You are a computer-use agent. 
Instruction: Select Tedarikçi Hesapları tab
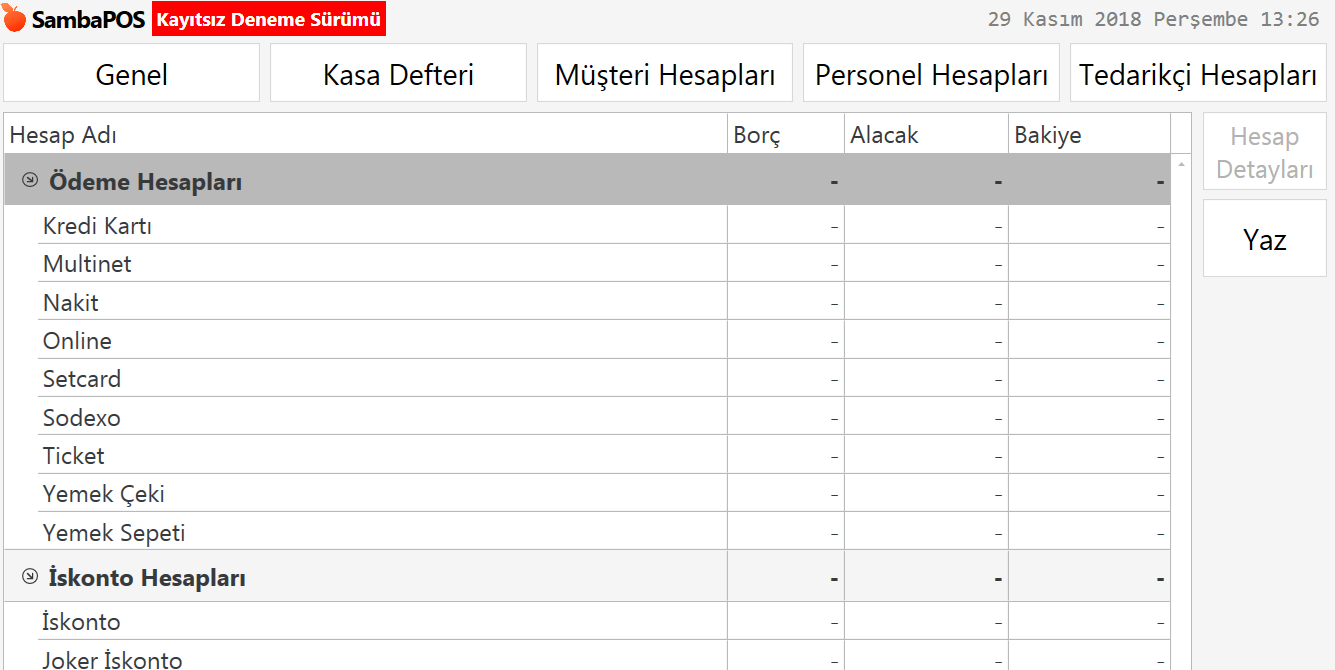click(x=1198, y=73)
